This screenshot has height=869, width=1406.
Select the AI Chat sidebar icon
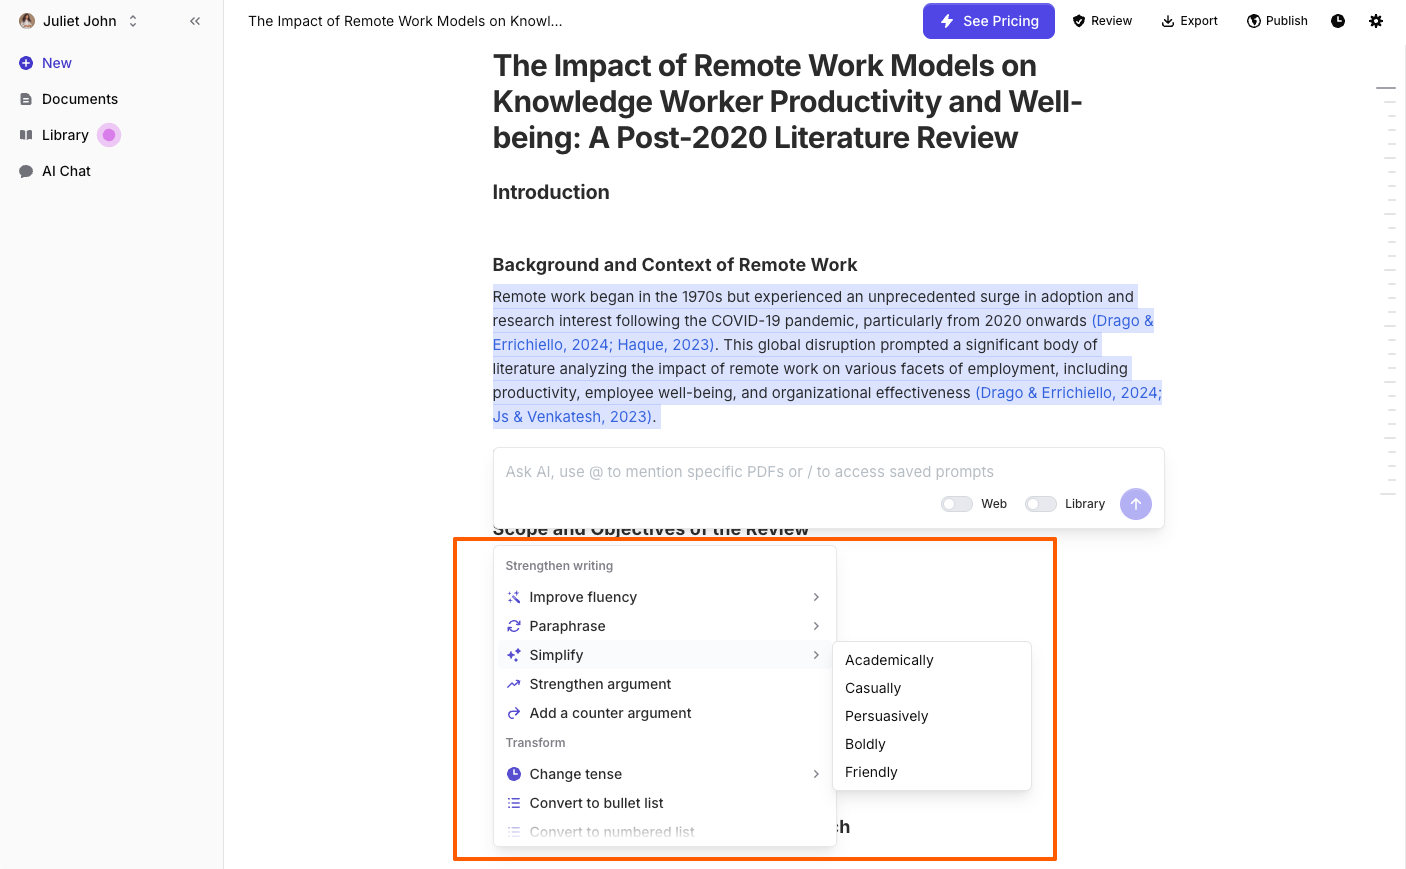pyautogui.click(x=25, y=170)
